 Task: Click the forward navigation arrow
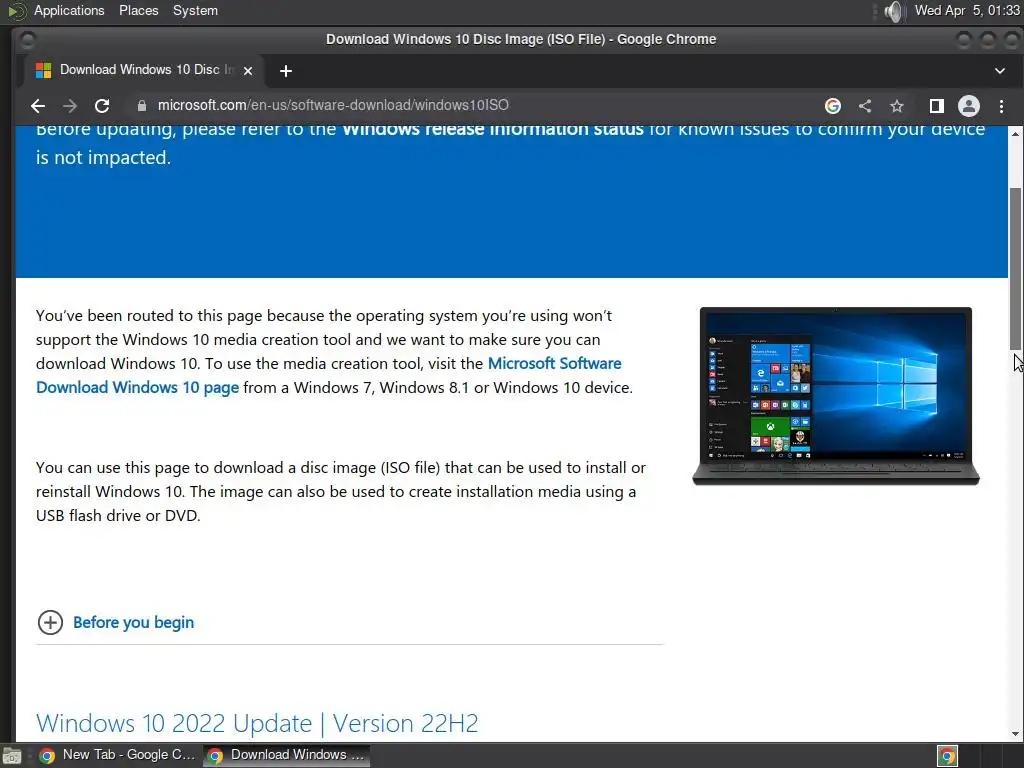(x=70, y=106)
